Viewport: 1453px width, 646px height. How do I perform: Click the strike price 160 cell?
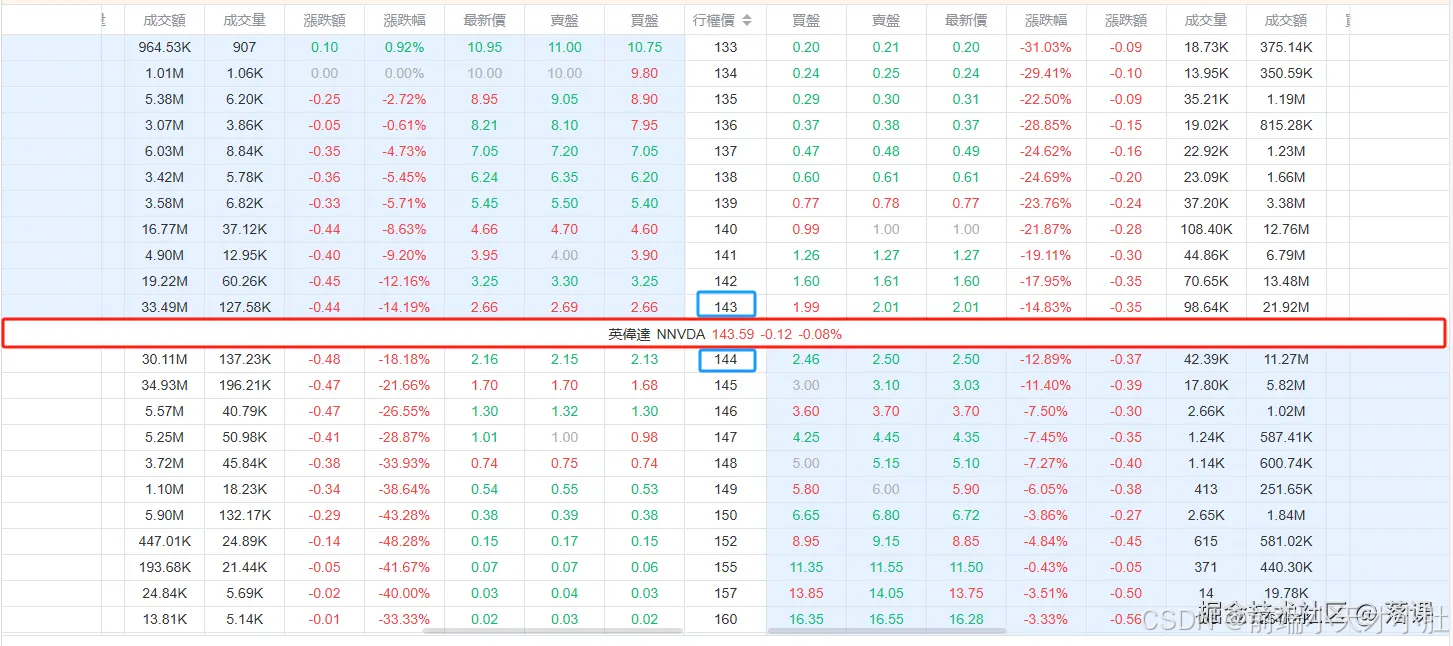pos(726,619)
